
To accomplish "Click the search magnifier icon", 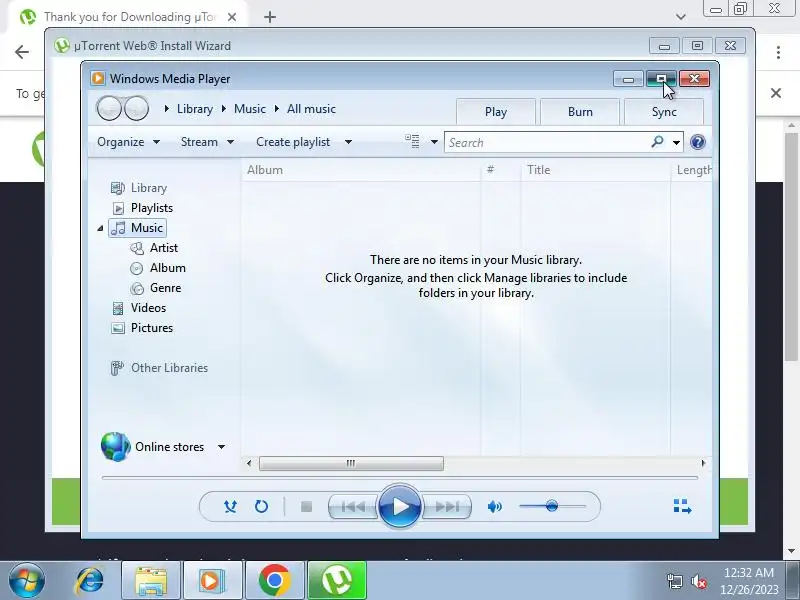I will tap(658, 141).
